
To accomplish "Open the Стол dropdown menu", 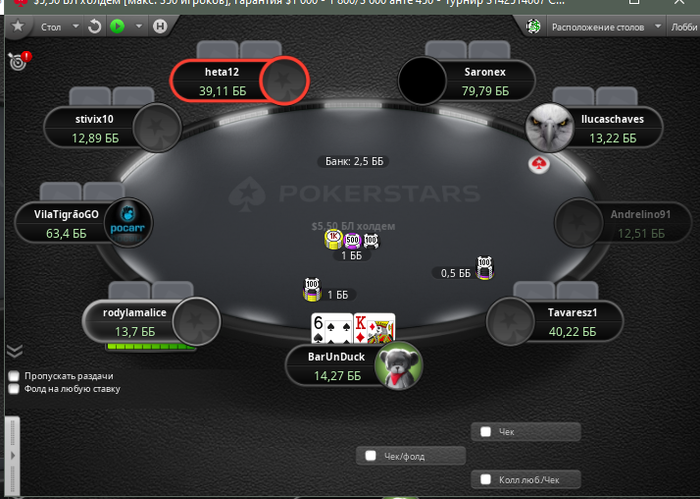I will (59, 27).
